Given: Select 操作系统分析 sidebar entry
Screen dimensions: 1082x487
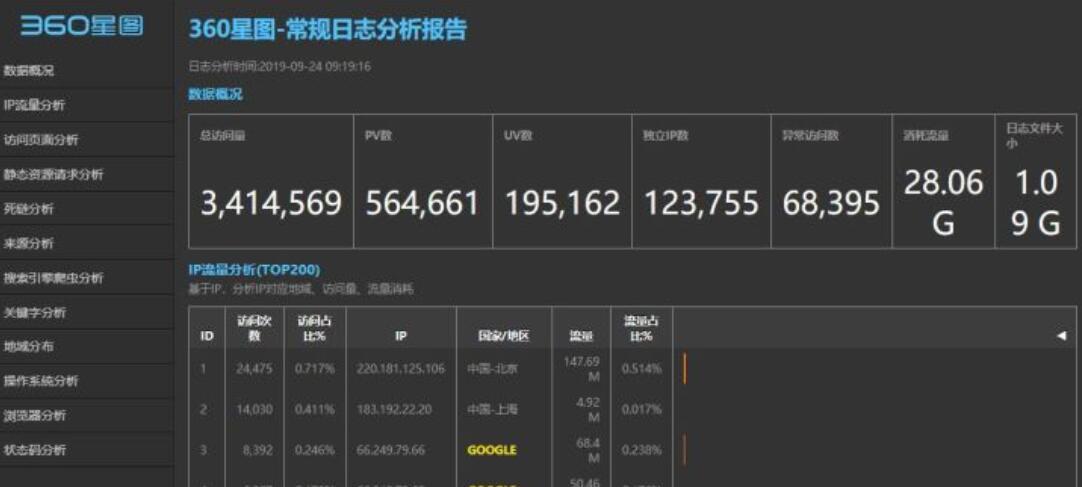Looking at the screenshot, I should (x=41, y=381).
